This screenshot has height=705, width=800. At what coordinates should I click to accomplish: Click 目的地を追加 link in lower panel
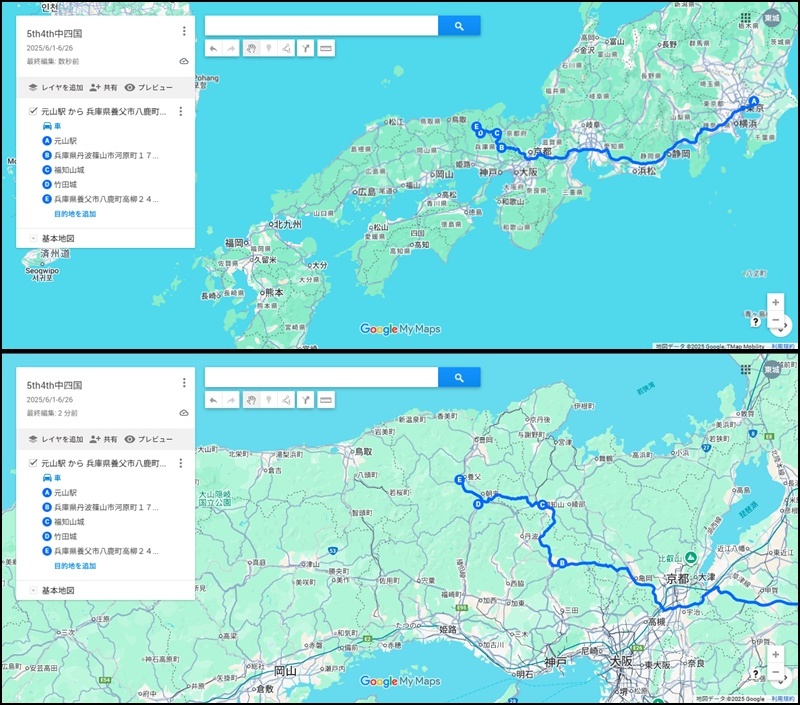pyautogui.click(x=75, y=566)
